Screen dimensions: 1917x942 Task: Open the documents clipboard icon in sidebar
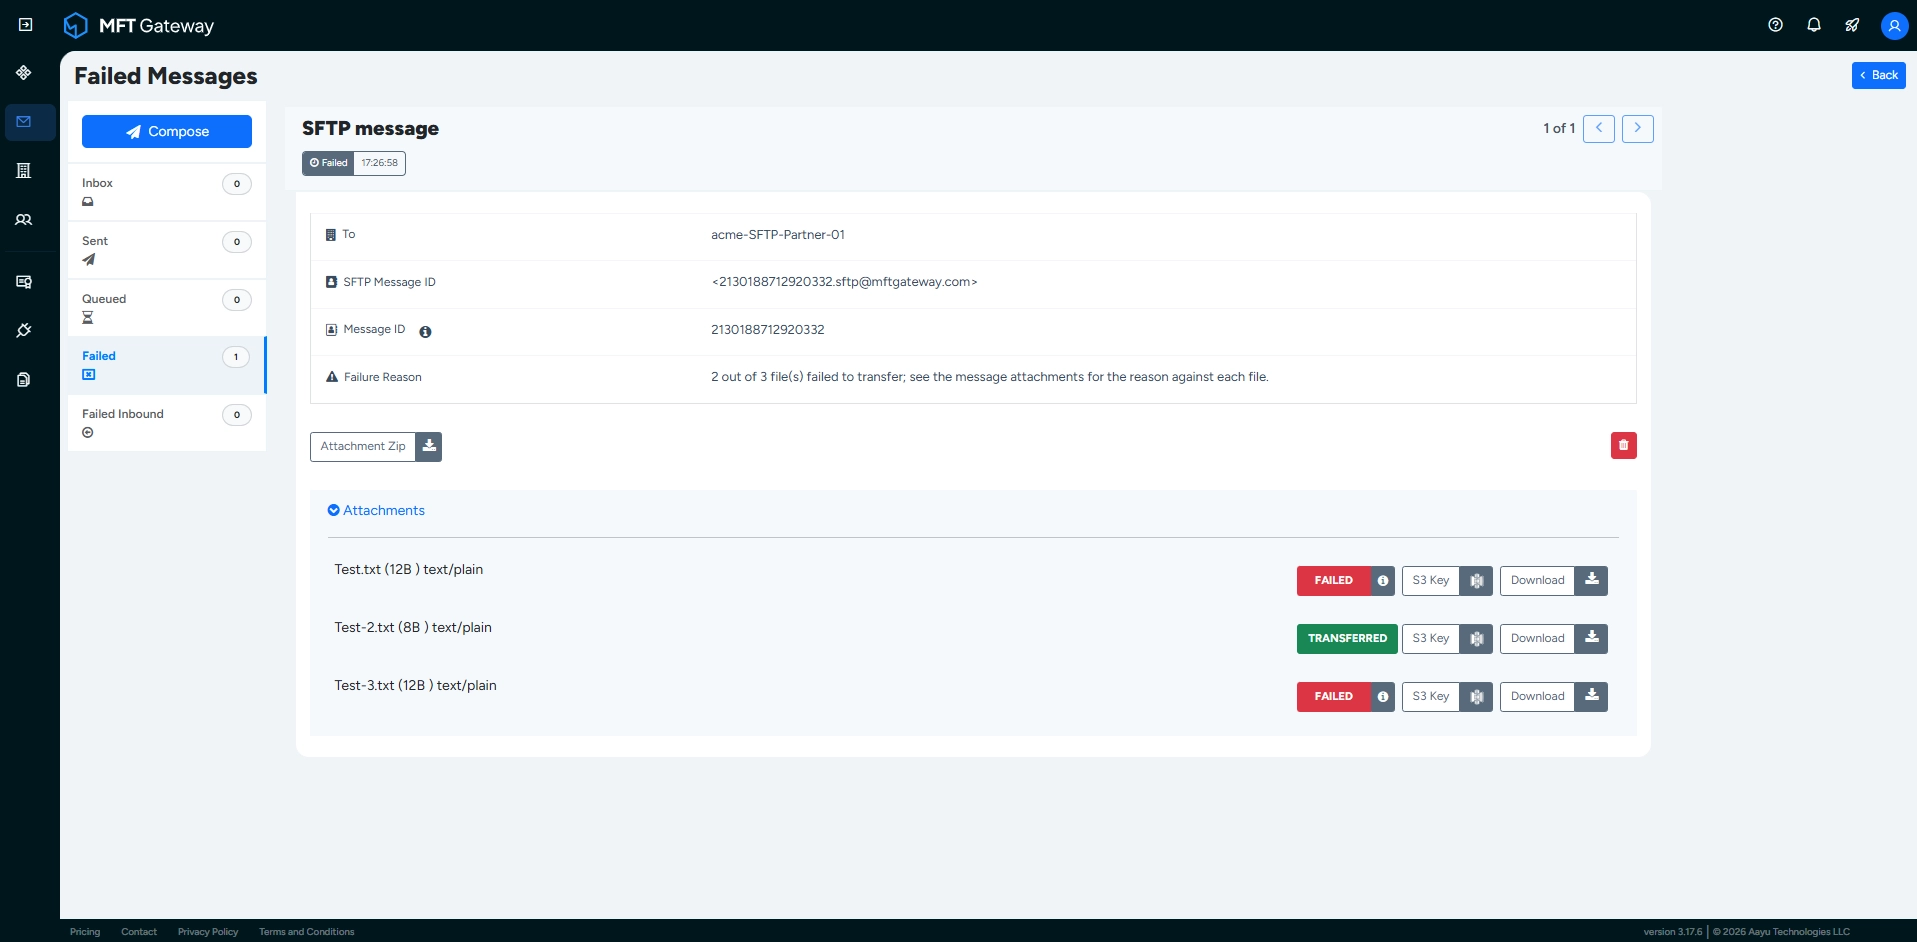(24, 380)
